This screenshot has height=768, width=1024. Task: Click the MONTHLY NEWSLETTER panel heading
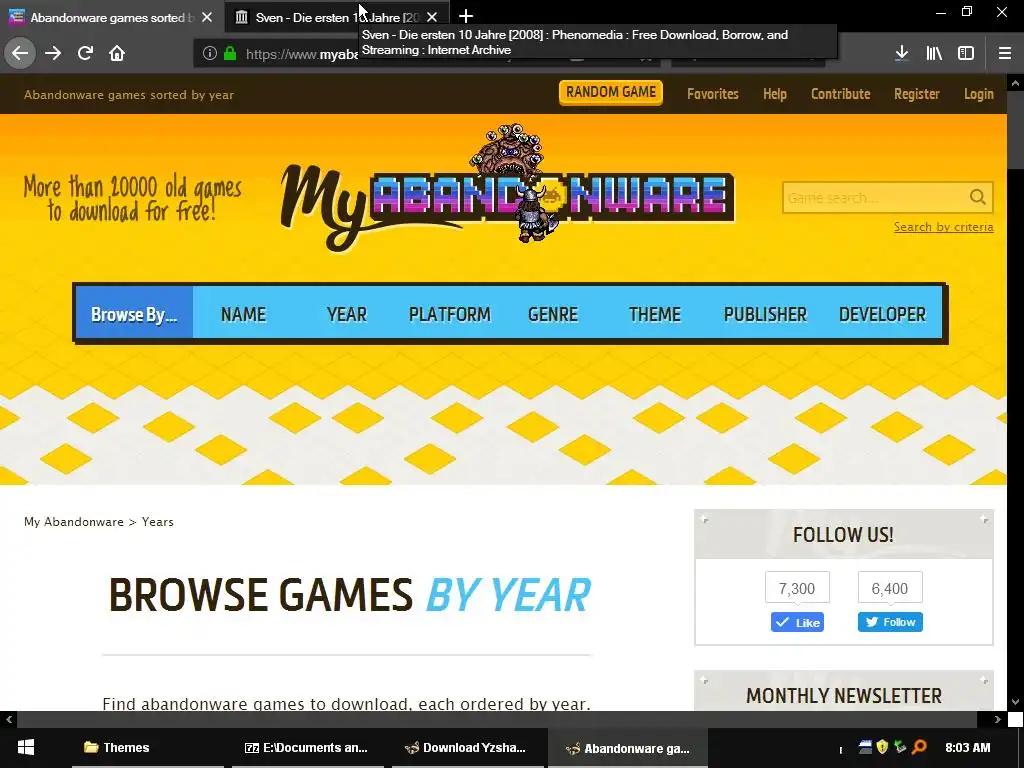[x=844, y=696]
